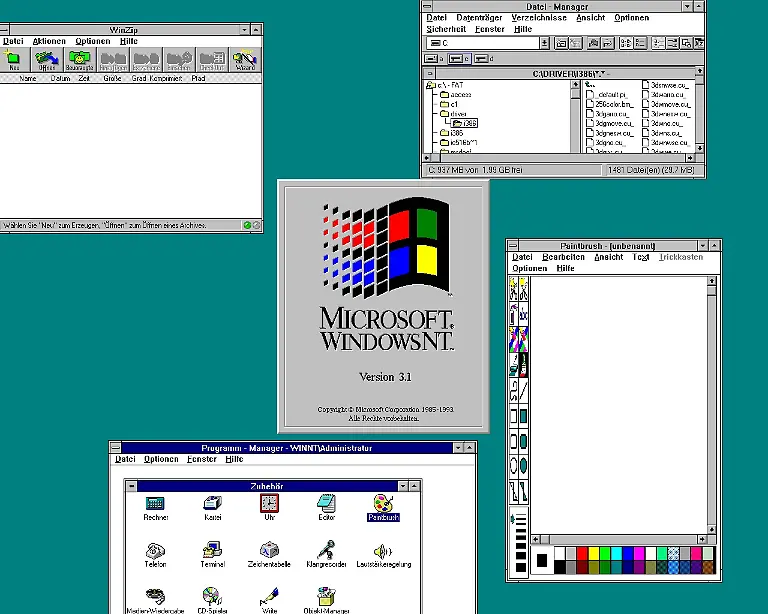Open Paintbrush's Text menu
768x614 pixels.
[641, 257]
